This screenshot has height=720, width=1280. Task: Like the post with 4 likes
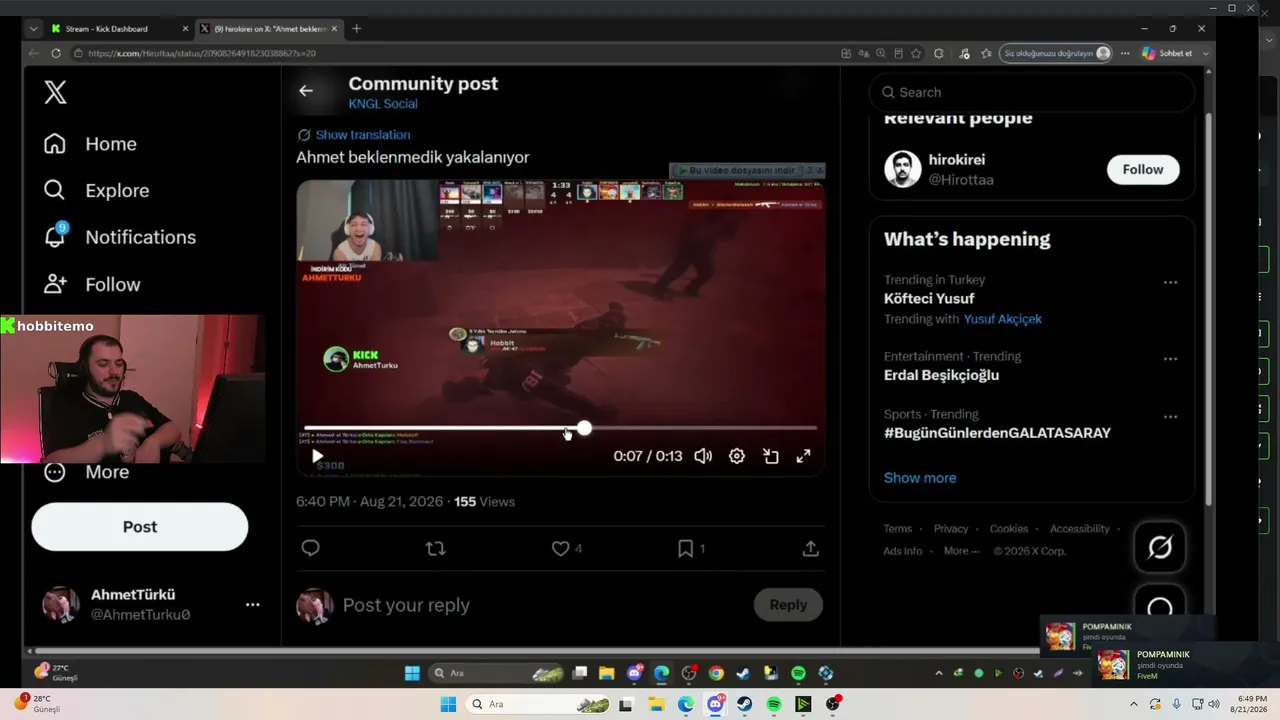click(560, 548)
